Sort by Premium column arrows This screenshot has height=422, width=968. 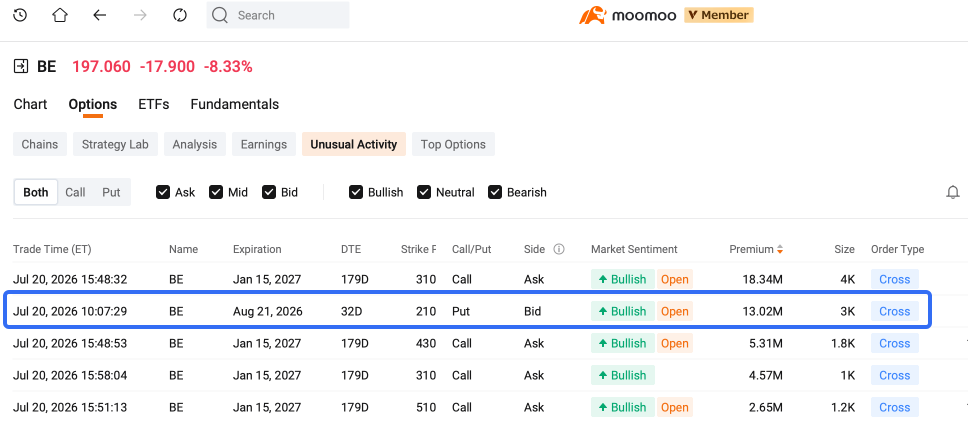tap(780, 249)
